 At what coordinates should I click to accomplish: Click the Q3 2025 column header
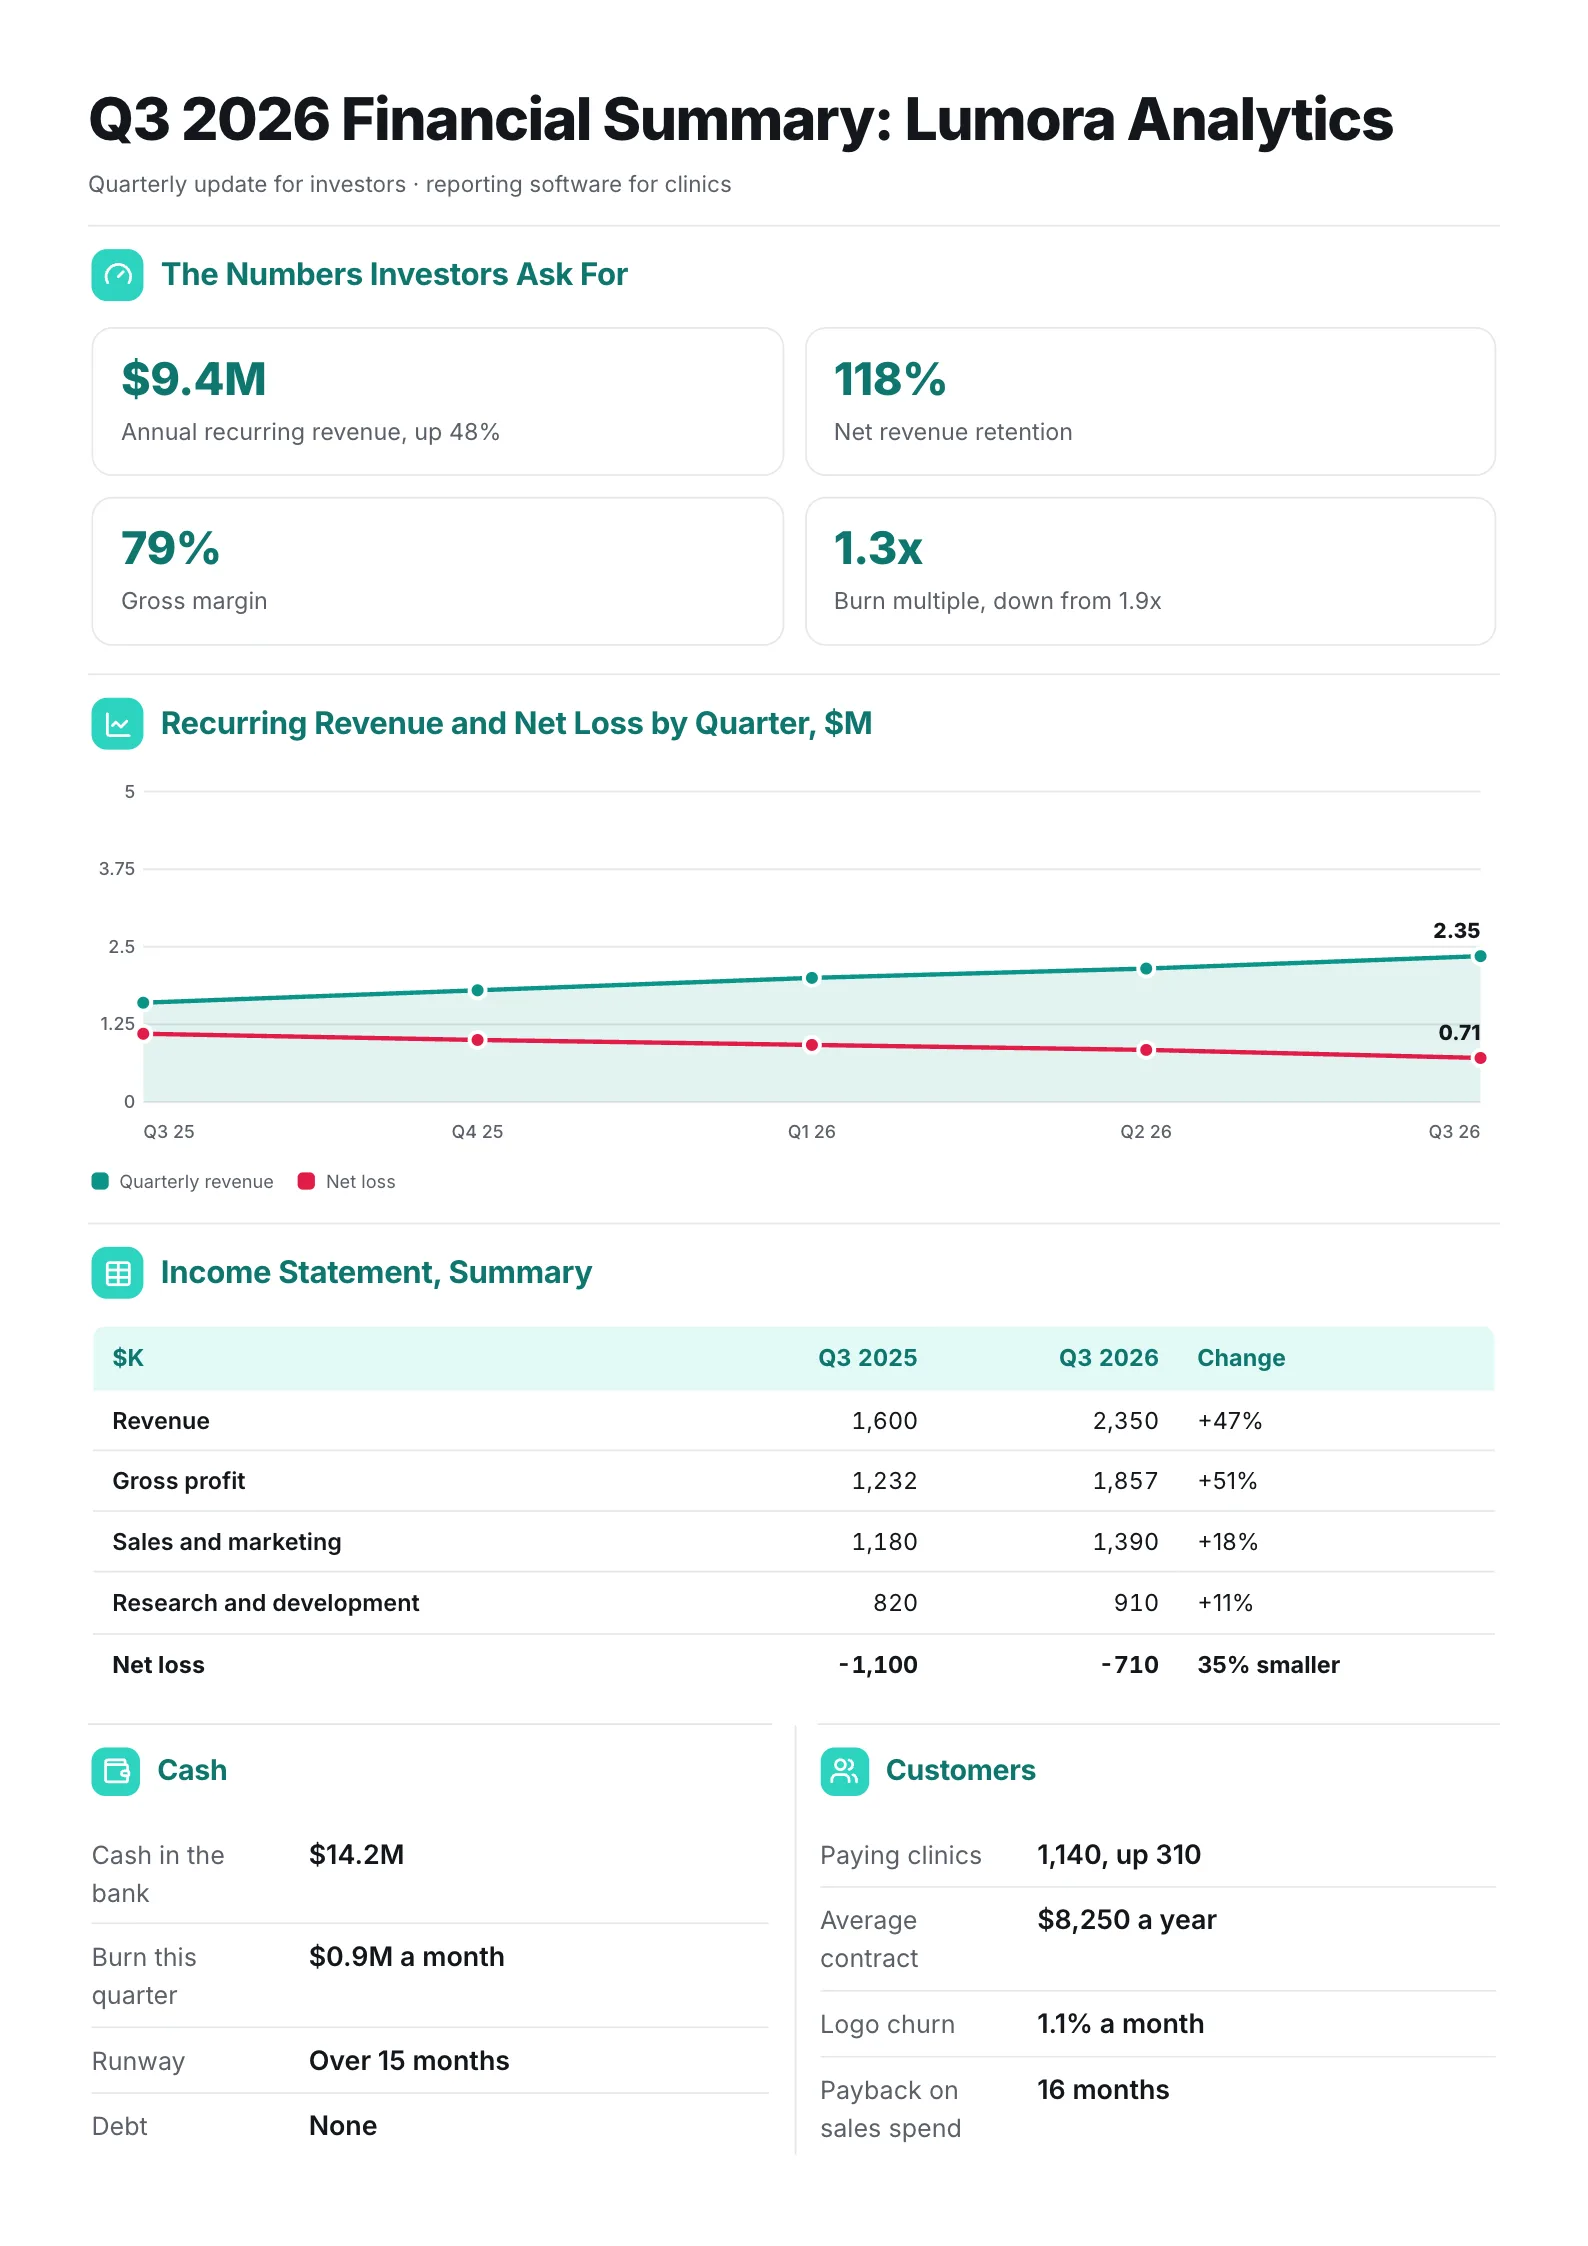point(867,1358)
